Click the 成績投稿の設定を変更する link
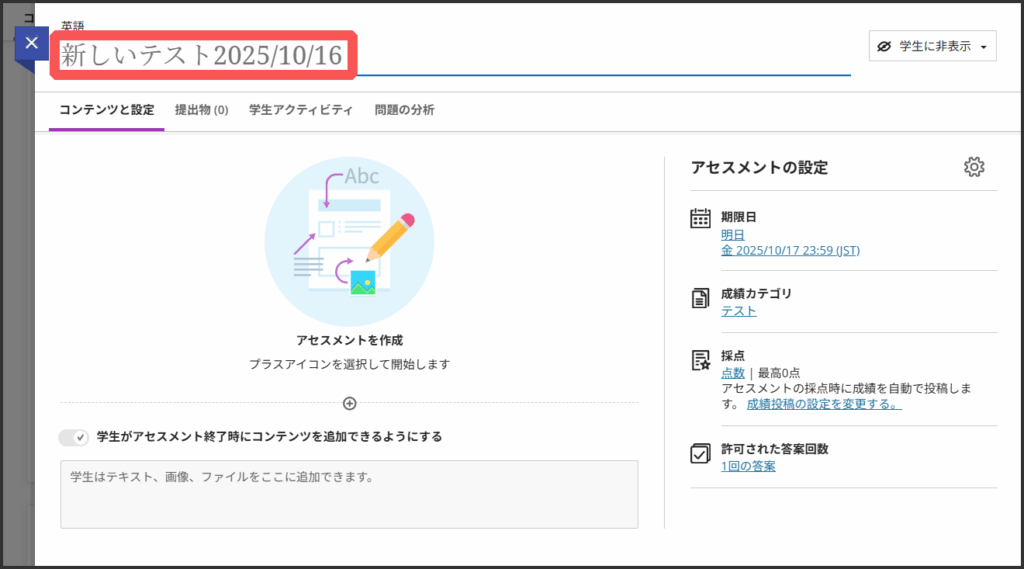Viewport: 1024px width, 569px height. [824, 405]
